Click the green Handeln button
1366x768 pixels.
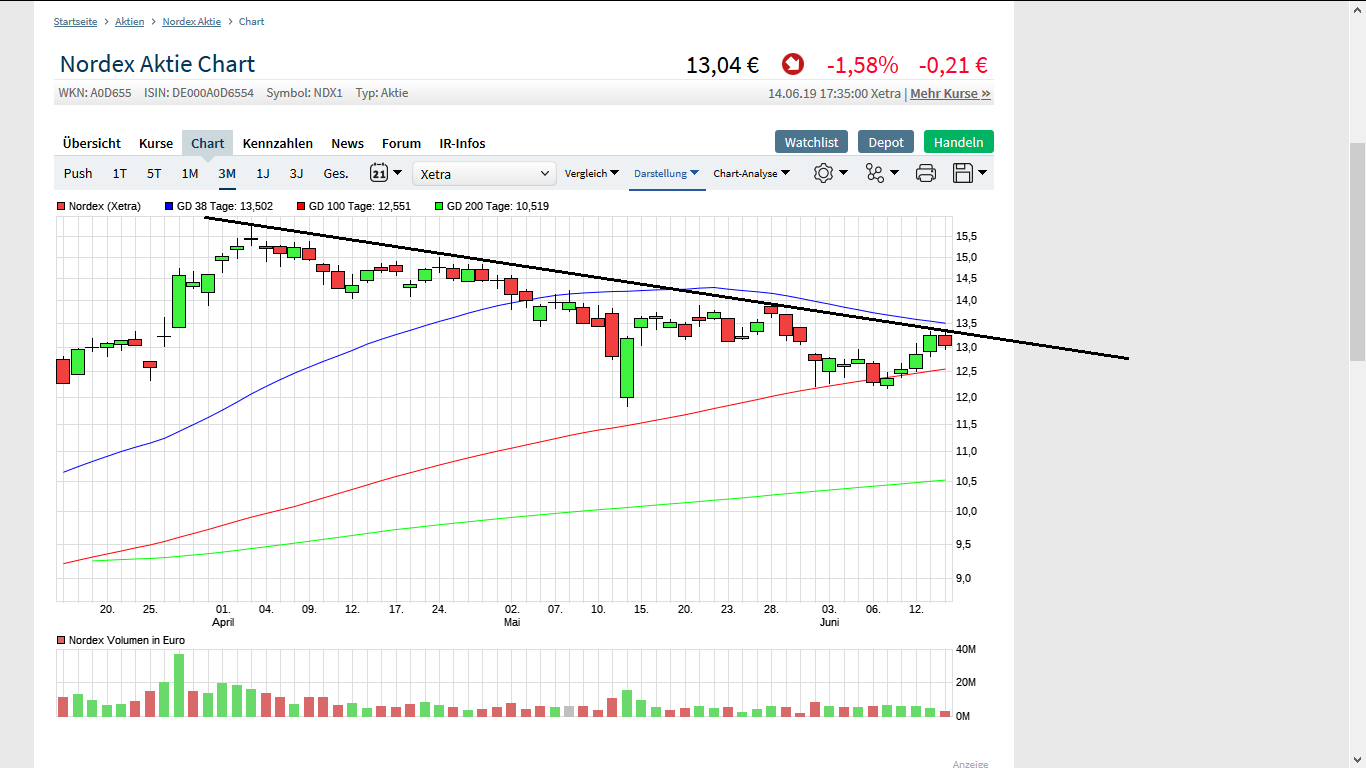pyautogui.click(x=959, y=142)
